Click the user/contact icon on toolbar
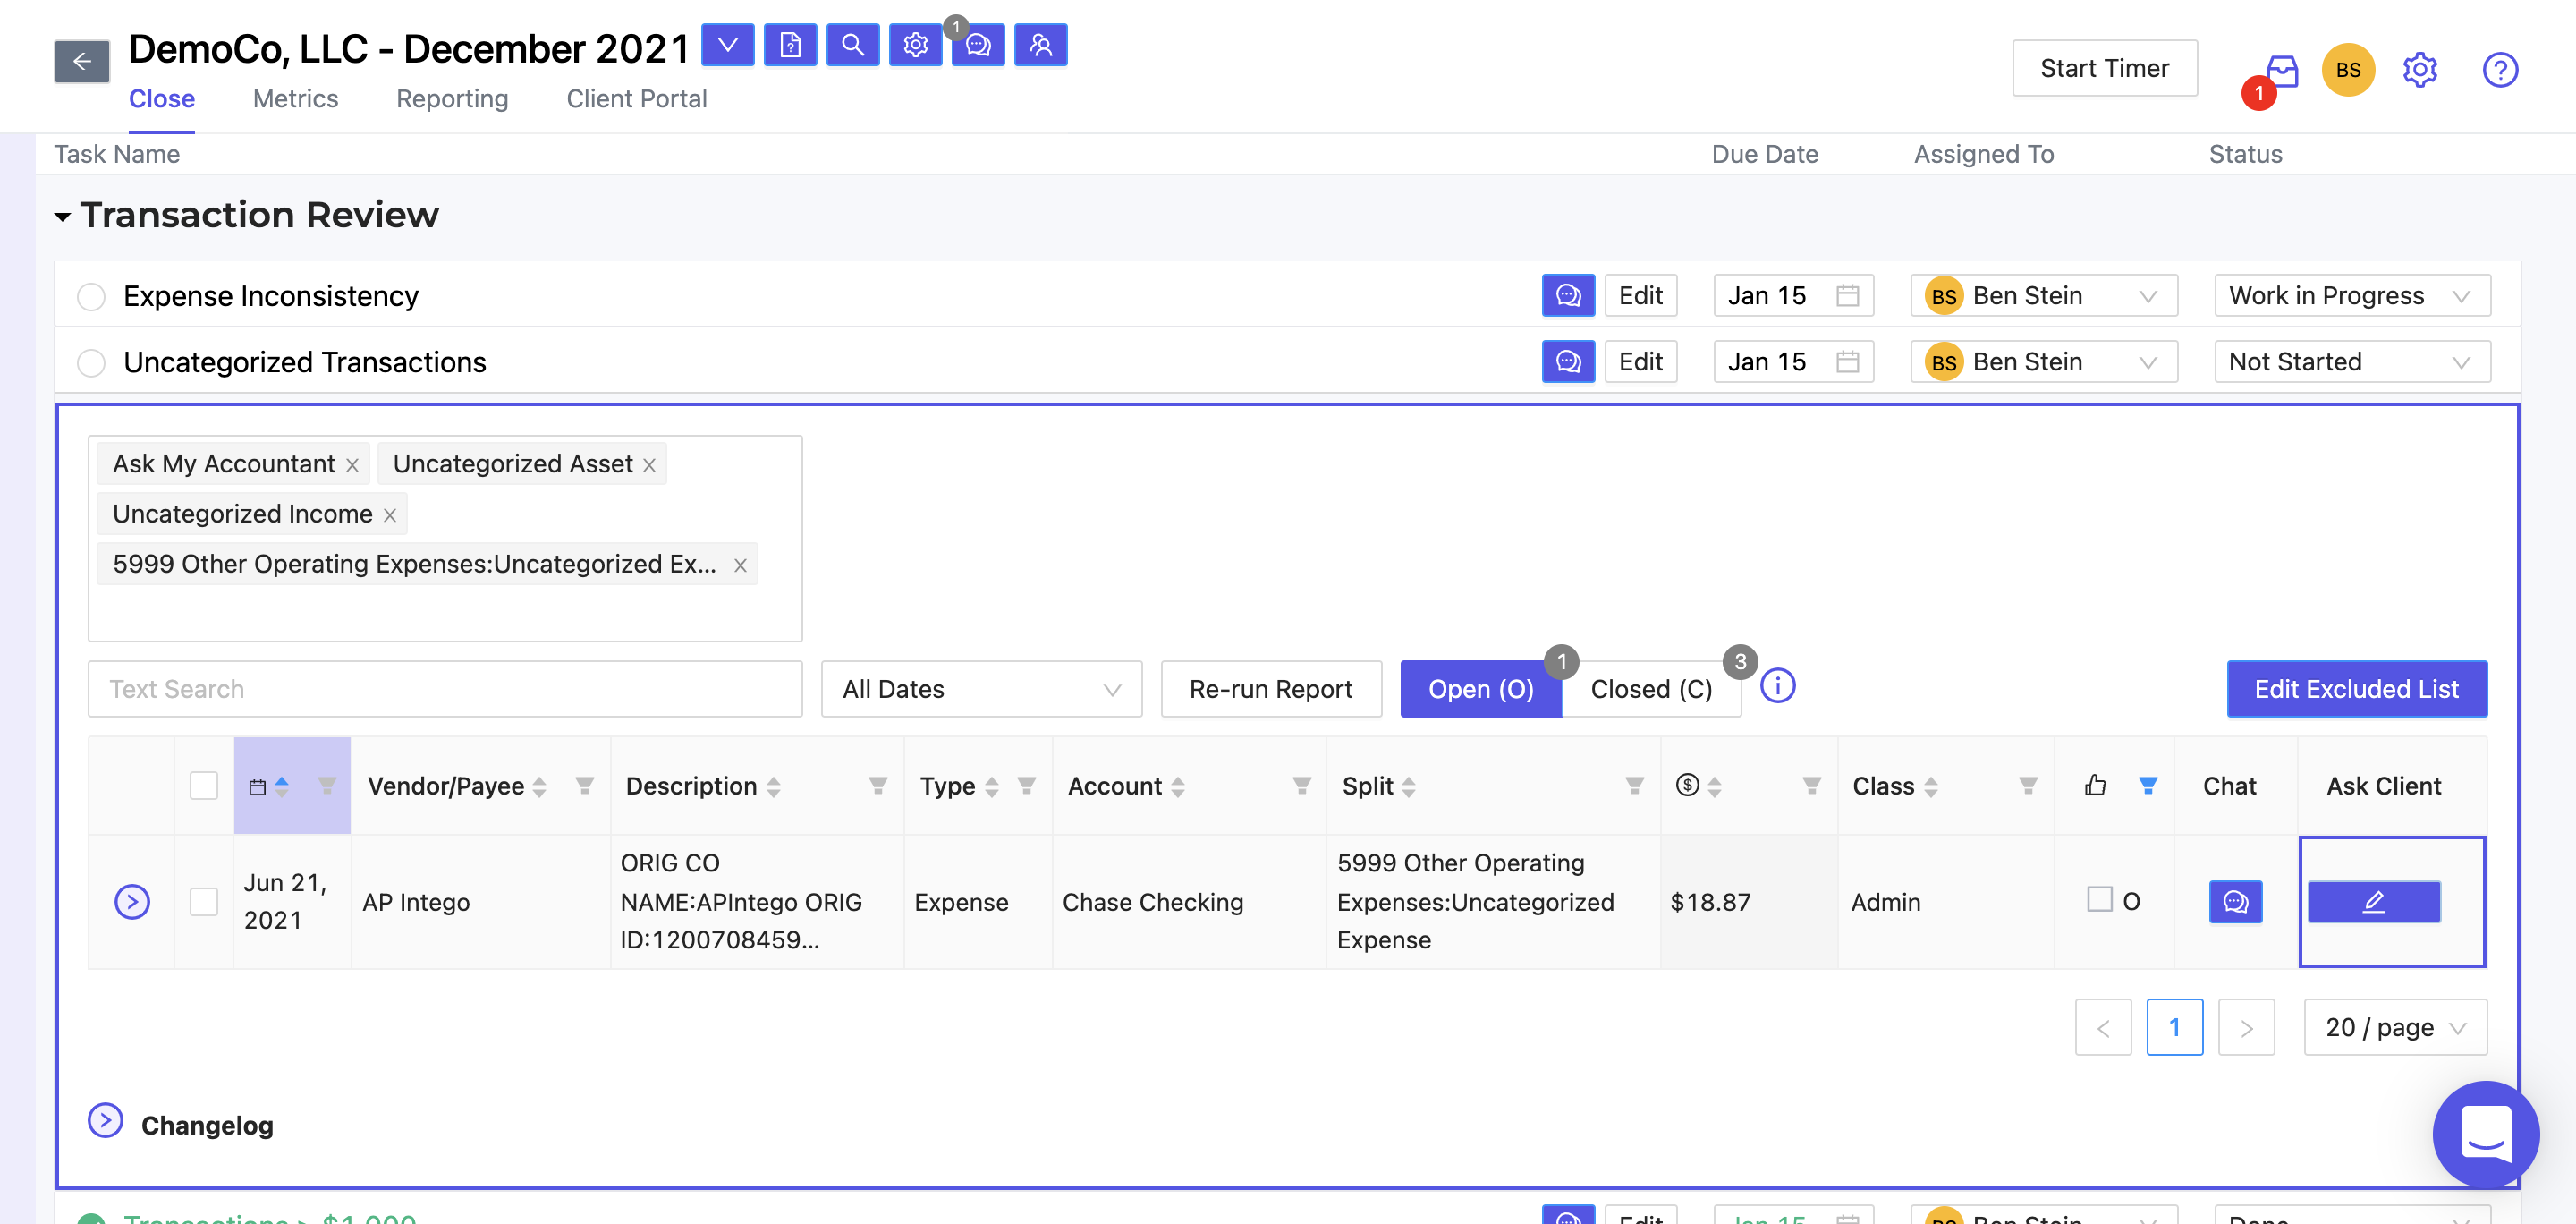The image size is (2576, 1224). tap(1040, 45)
